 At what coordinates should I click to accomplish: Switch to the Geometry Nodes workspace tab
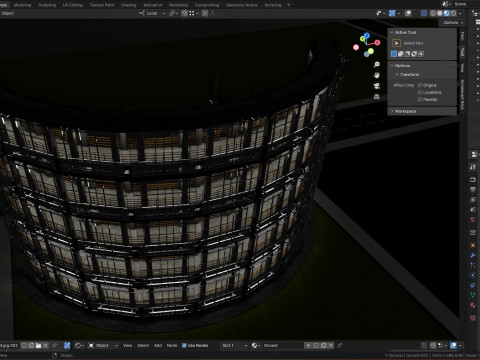[x=242, y=5]
